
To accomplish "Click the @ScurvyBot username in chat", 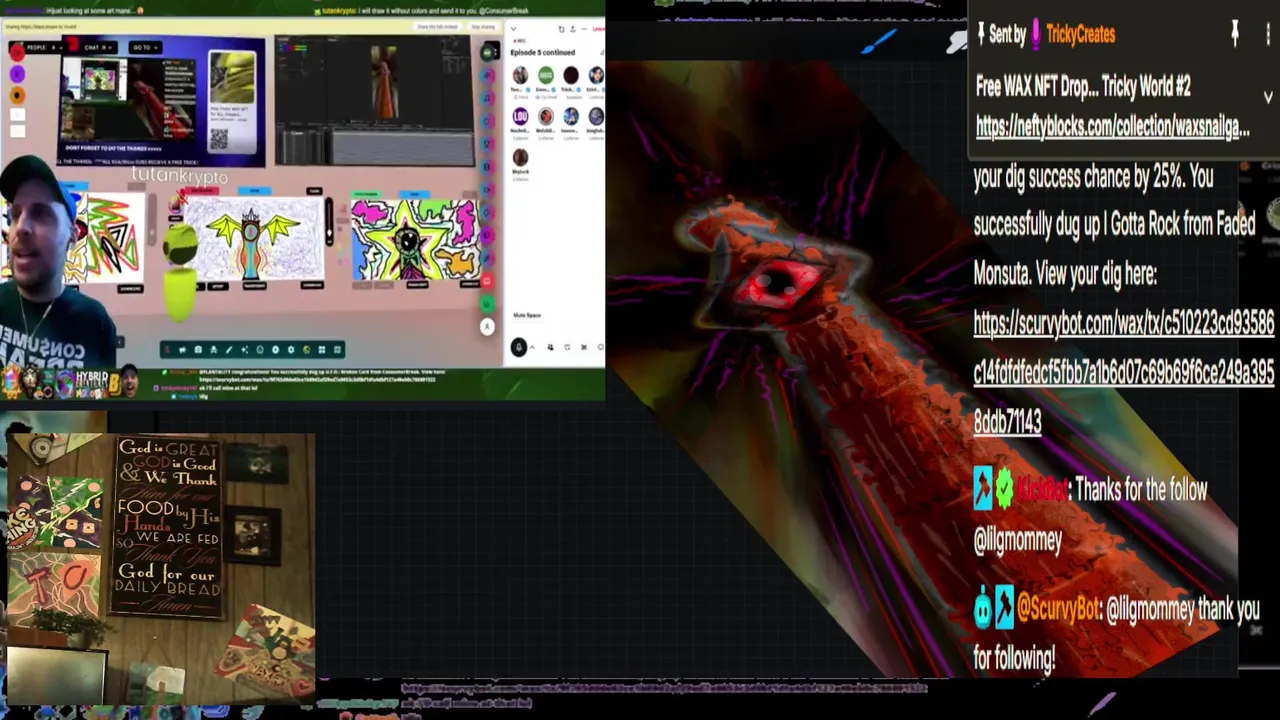I will point(1058,608).
